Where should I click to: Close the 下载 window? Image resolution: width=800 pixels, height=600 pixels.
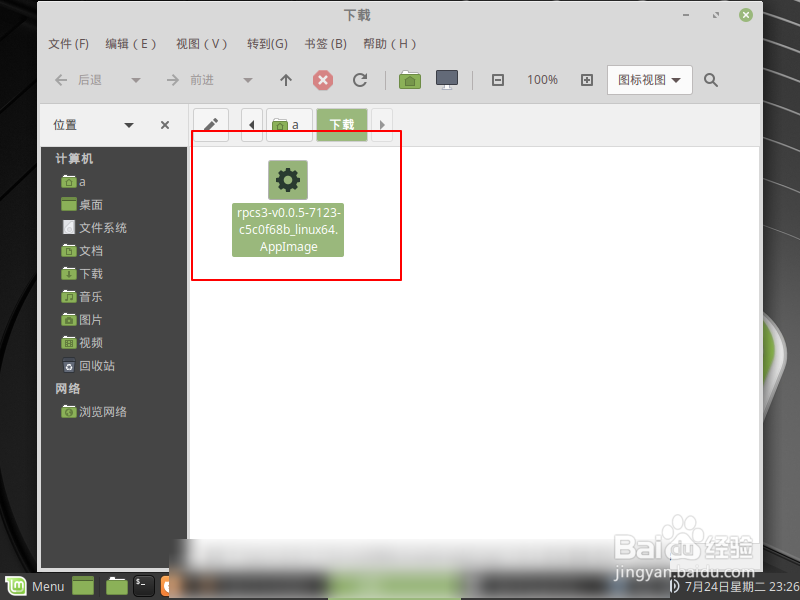[745, 15]
